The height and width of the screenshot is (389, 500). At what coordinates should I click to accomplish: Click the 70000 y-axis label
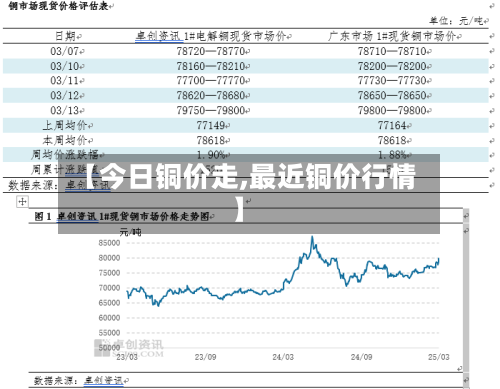click(109, 288)
